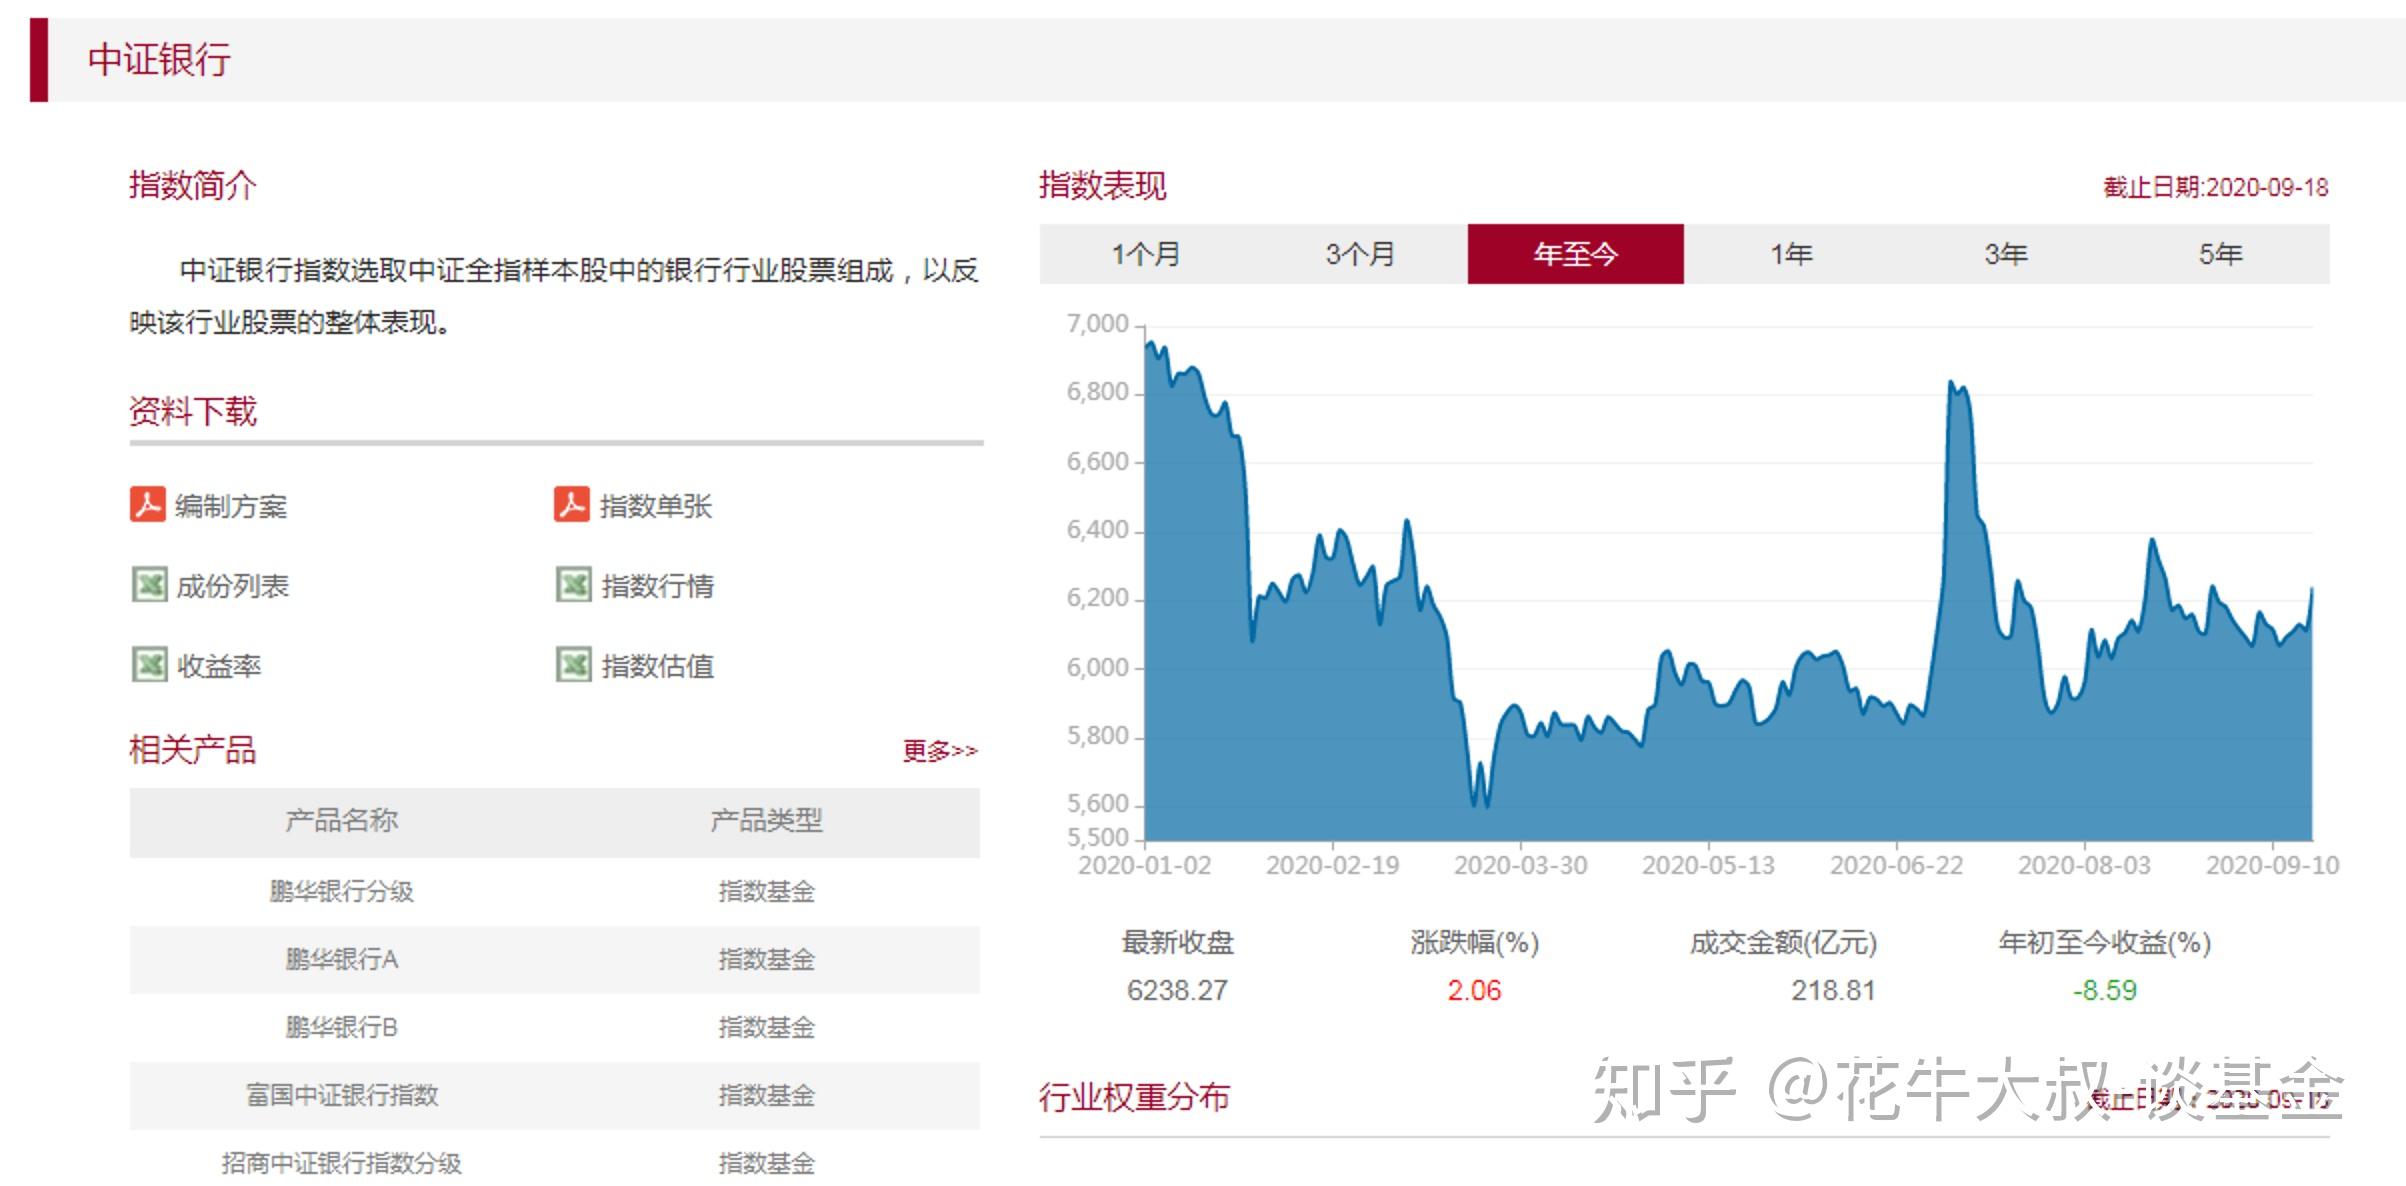Click the PDF icon beside 指数单张
Viewport: 2406px width, 1186px height.
572,504
